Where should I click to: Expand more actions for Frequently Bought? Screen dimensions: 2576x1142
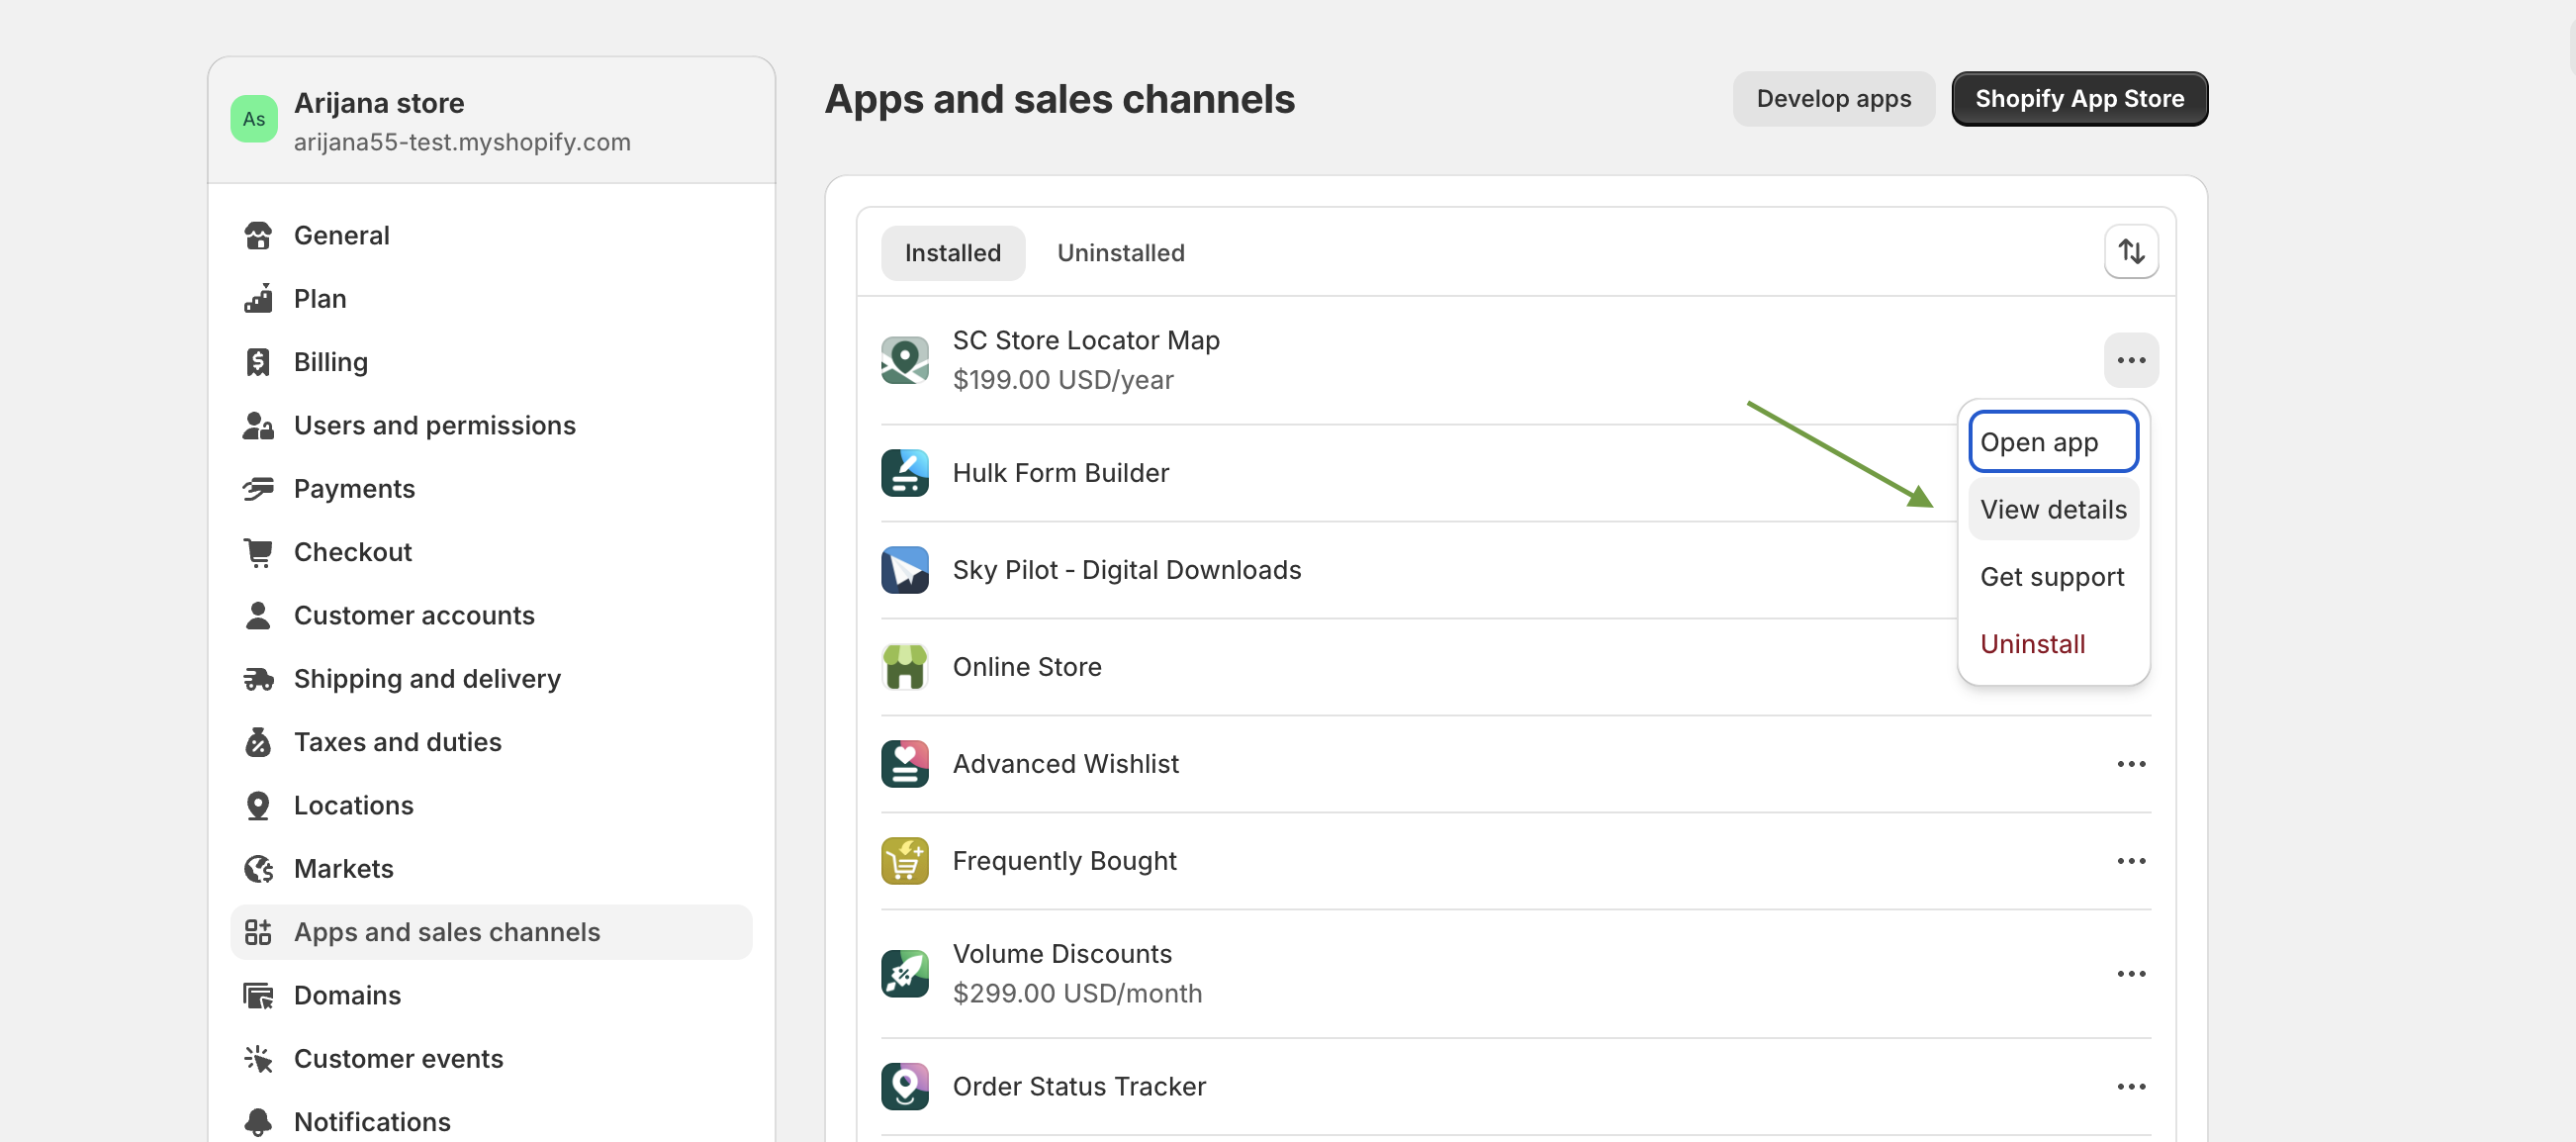(x=2130, y=861)
